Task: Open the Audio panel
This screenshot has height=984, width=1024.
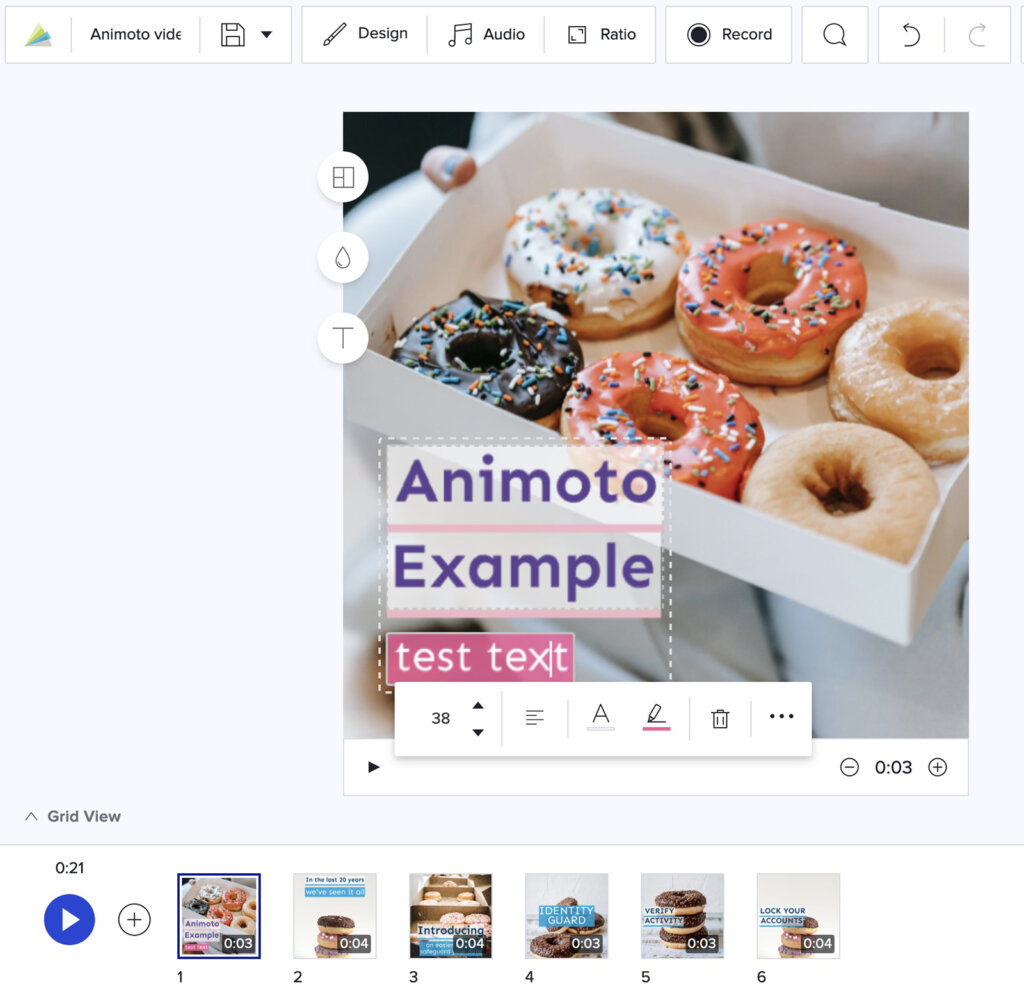Action: [487, 33]
